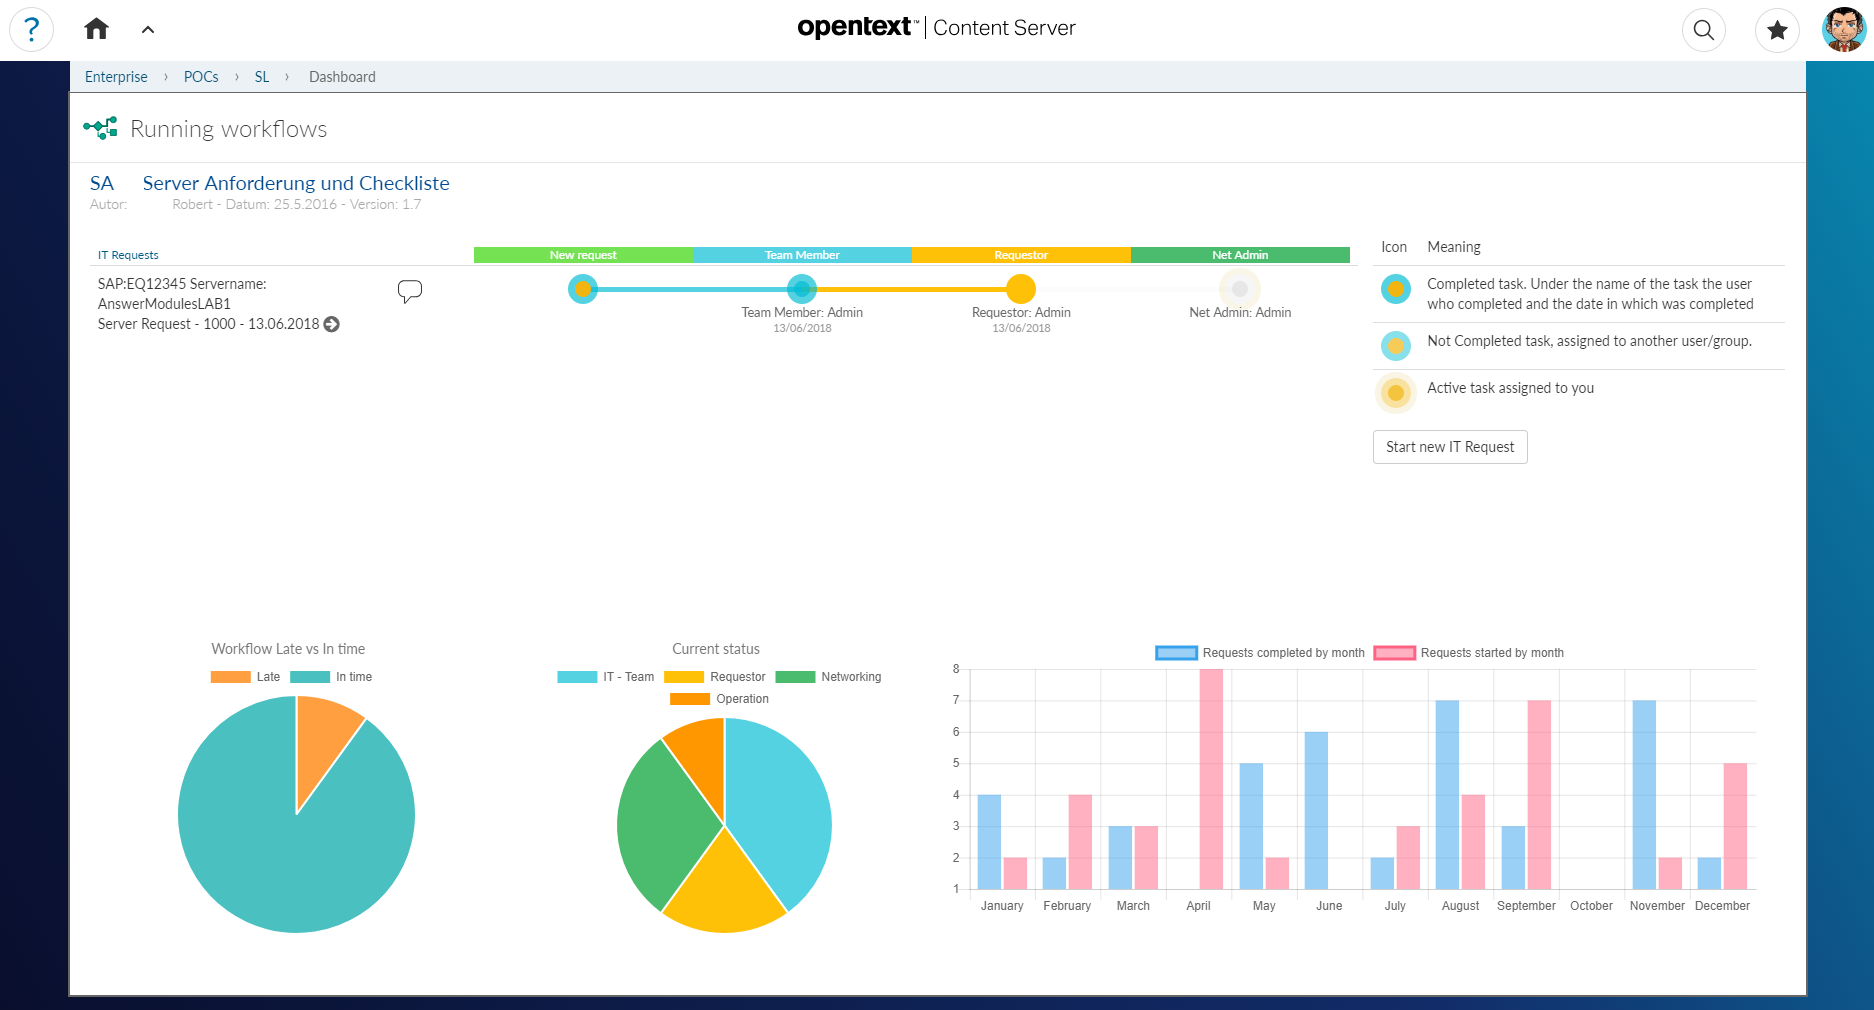The image size is (1874, 1010).
Task: Click the 'Team Member: Admin' label
Action: click(x=802, y=313)
